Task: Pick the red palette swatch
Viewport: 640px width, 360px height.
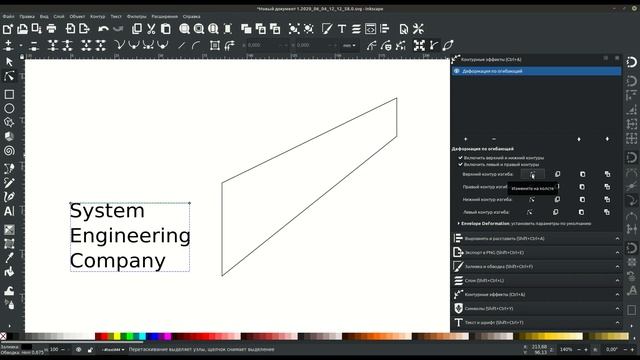Action: (x=104, y=336)
